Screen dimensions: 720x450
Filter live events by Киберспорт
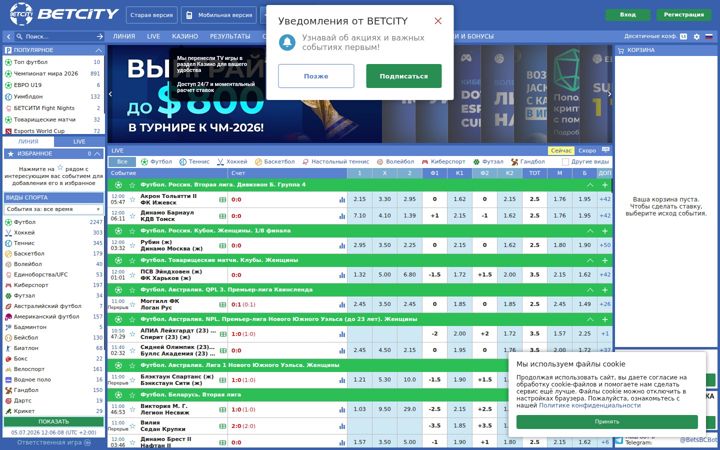pyautogui.click(x=444, y=162)
